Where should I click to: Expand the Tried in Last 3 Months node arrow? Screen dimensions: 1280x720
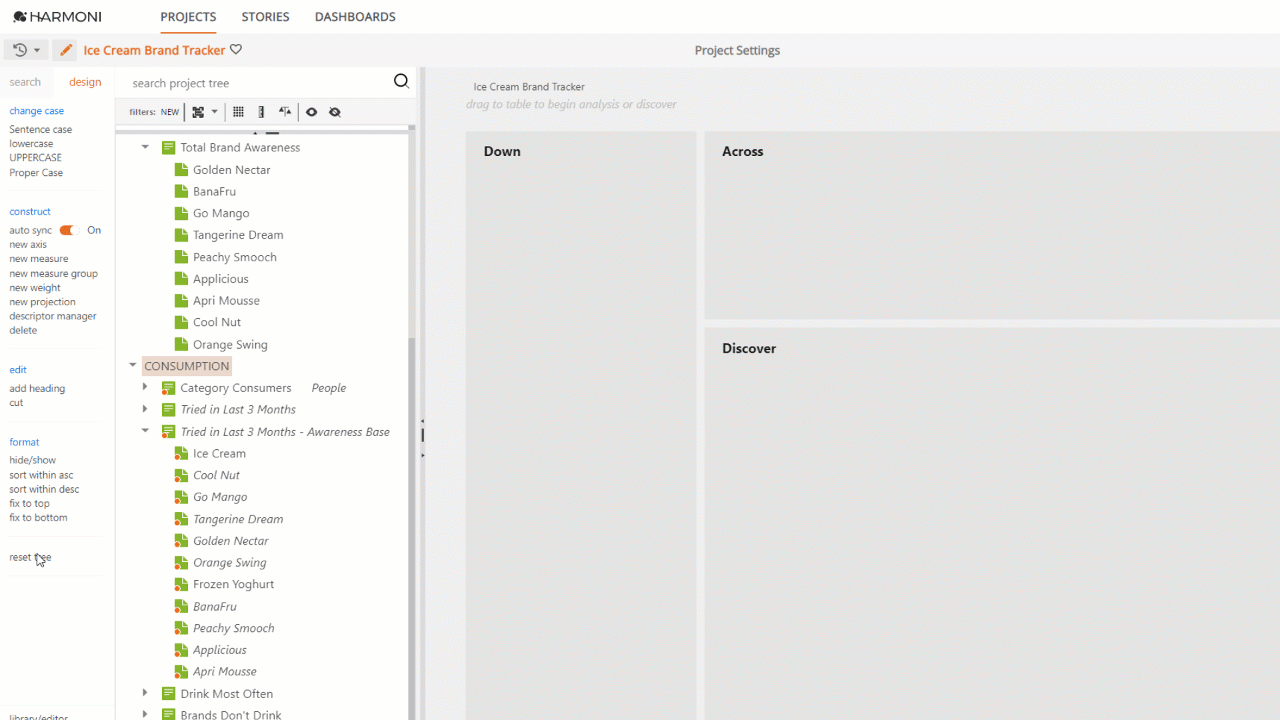point(145,409)
